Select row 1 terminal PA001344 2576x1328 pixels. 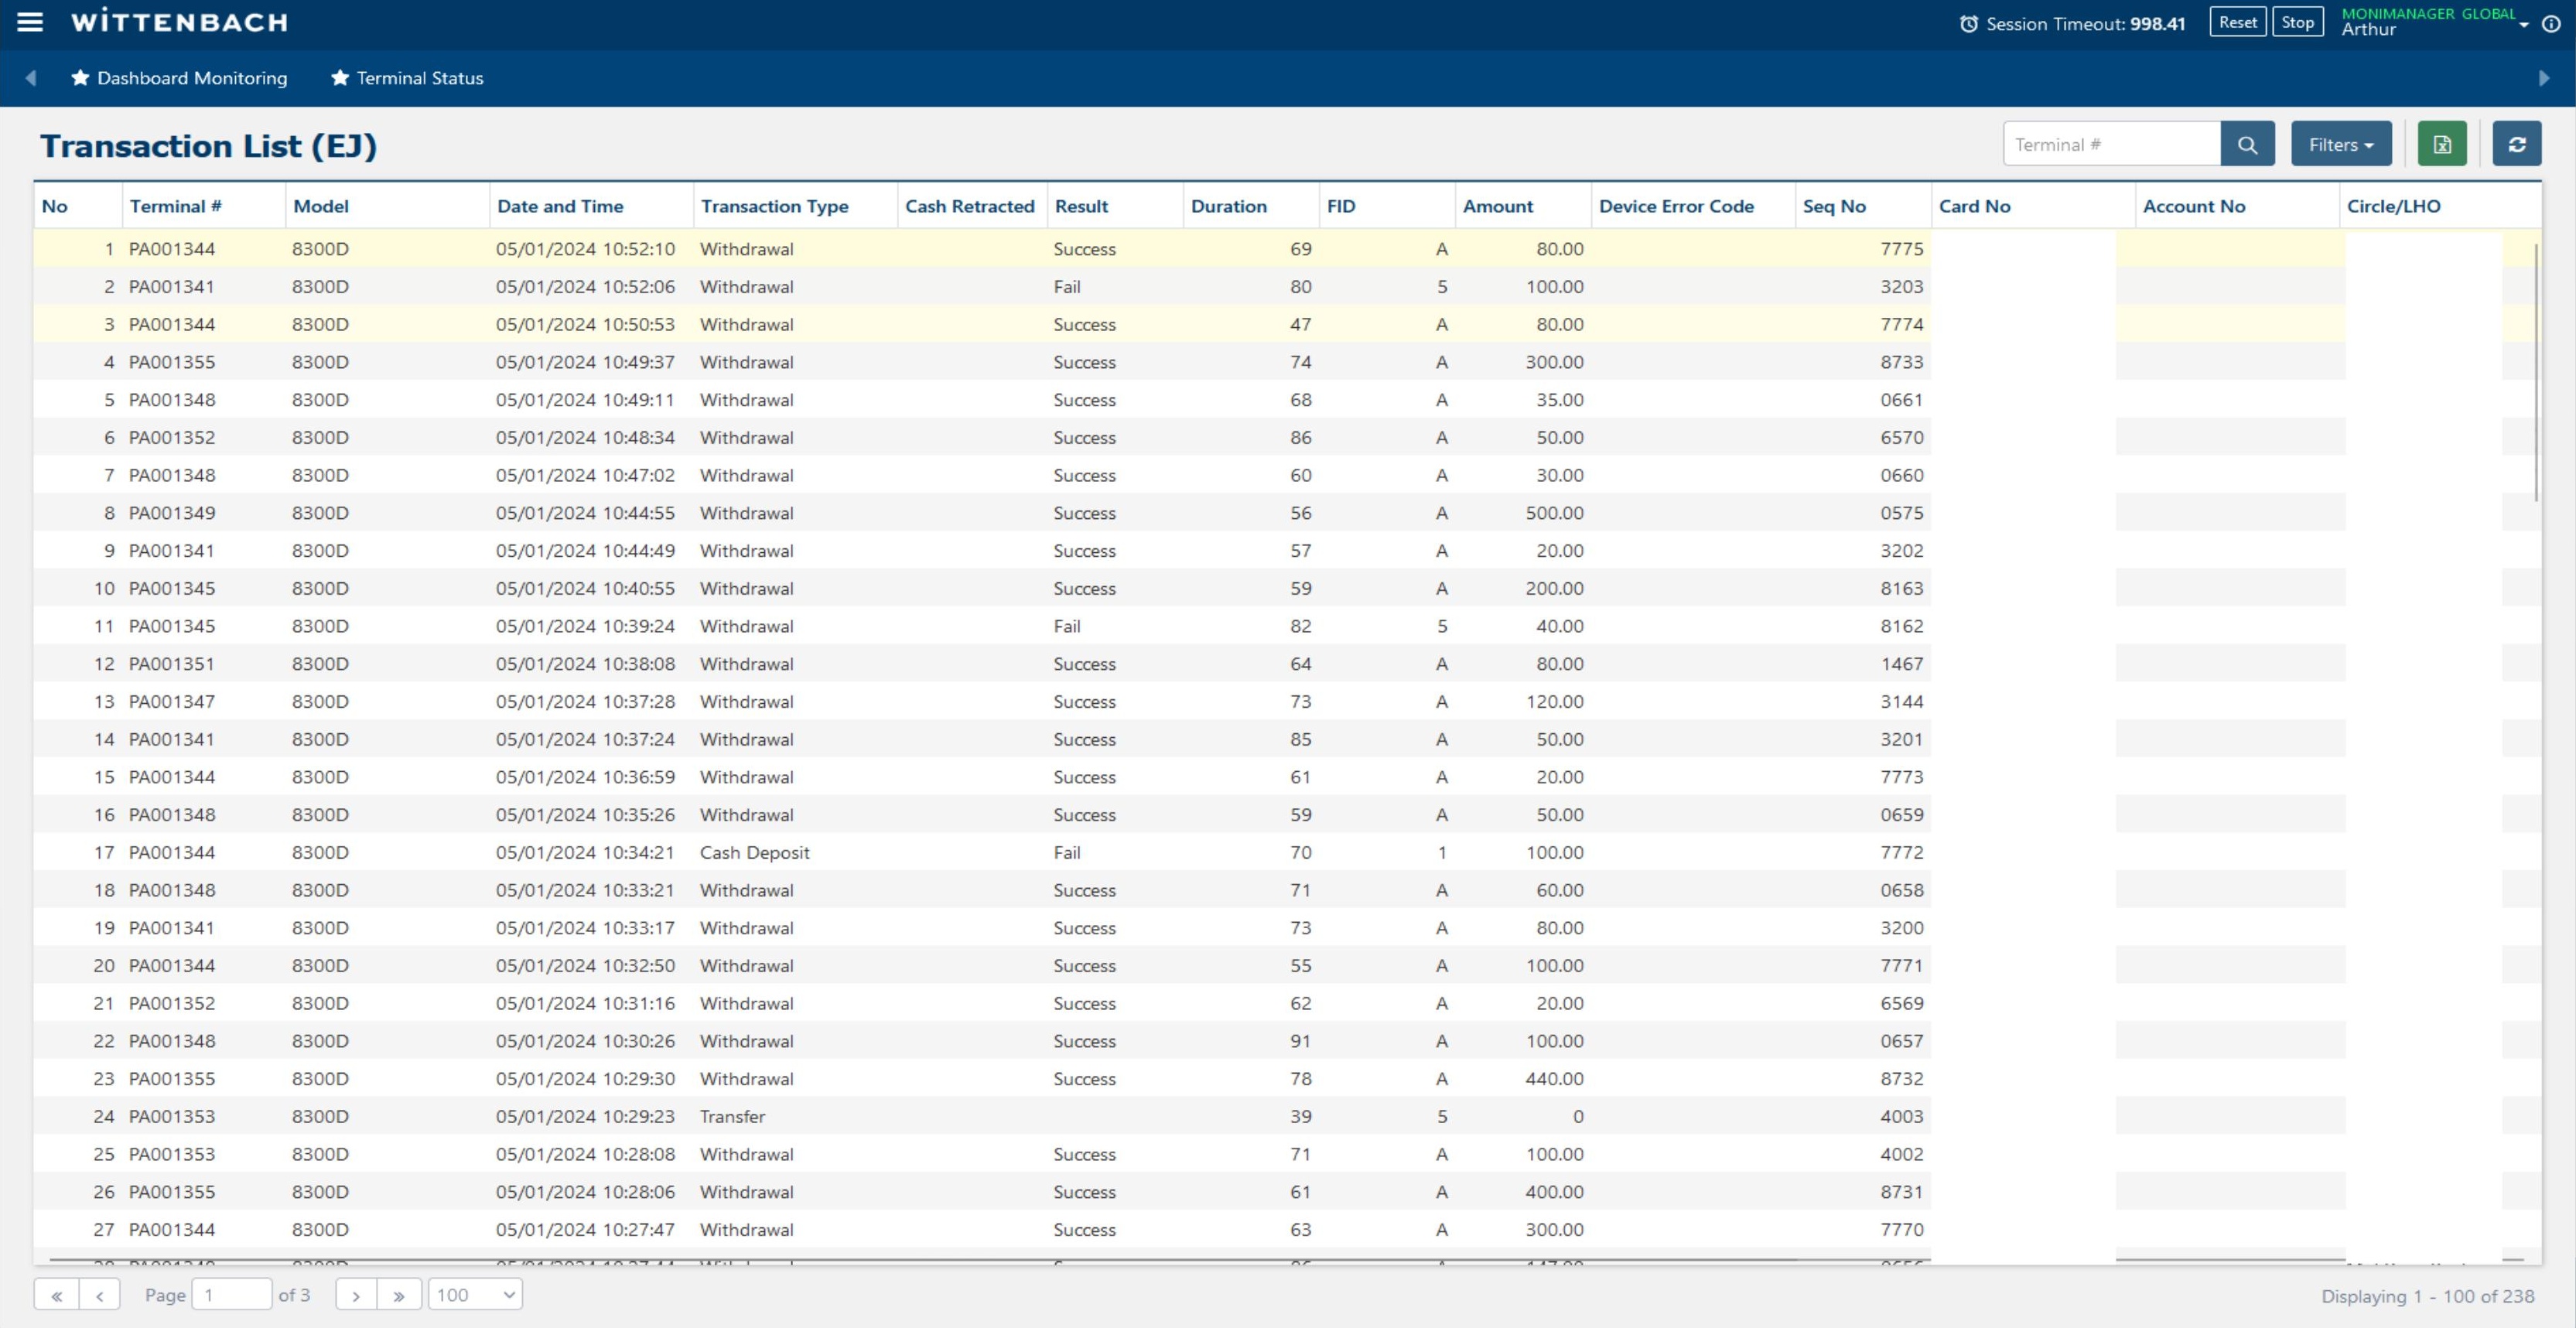coord(172,249)
